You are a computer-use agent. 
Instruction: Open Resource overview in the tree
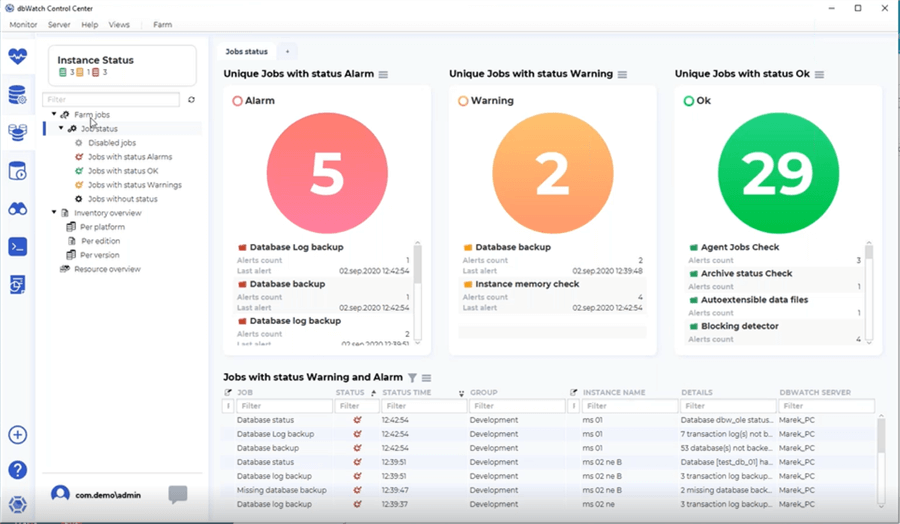pos(107,269)
